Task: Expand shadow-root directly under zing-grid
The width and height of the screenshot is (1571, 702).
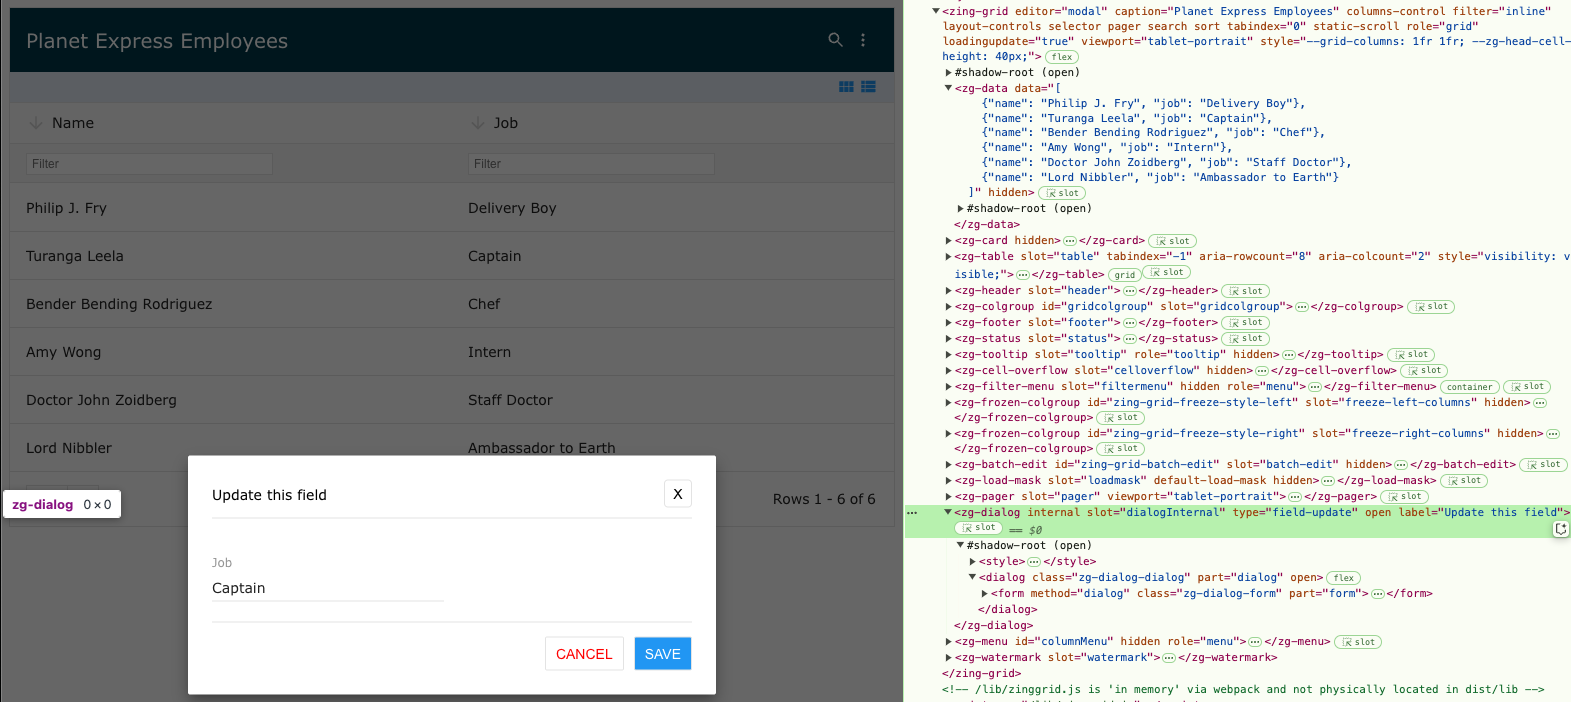Action: 948,73
